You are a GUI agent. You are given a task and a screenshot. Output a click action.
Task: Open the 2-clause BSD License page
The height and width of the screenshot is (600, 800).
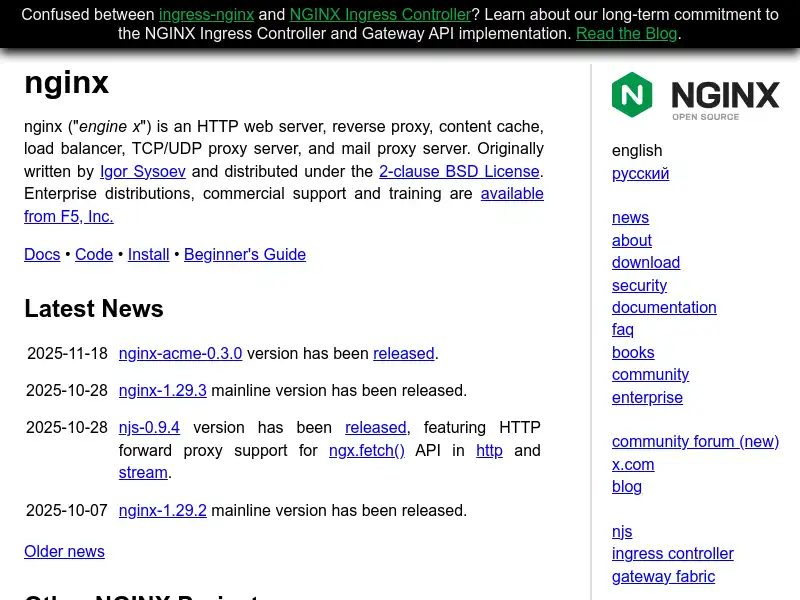tap(459, 171)
